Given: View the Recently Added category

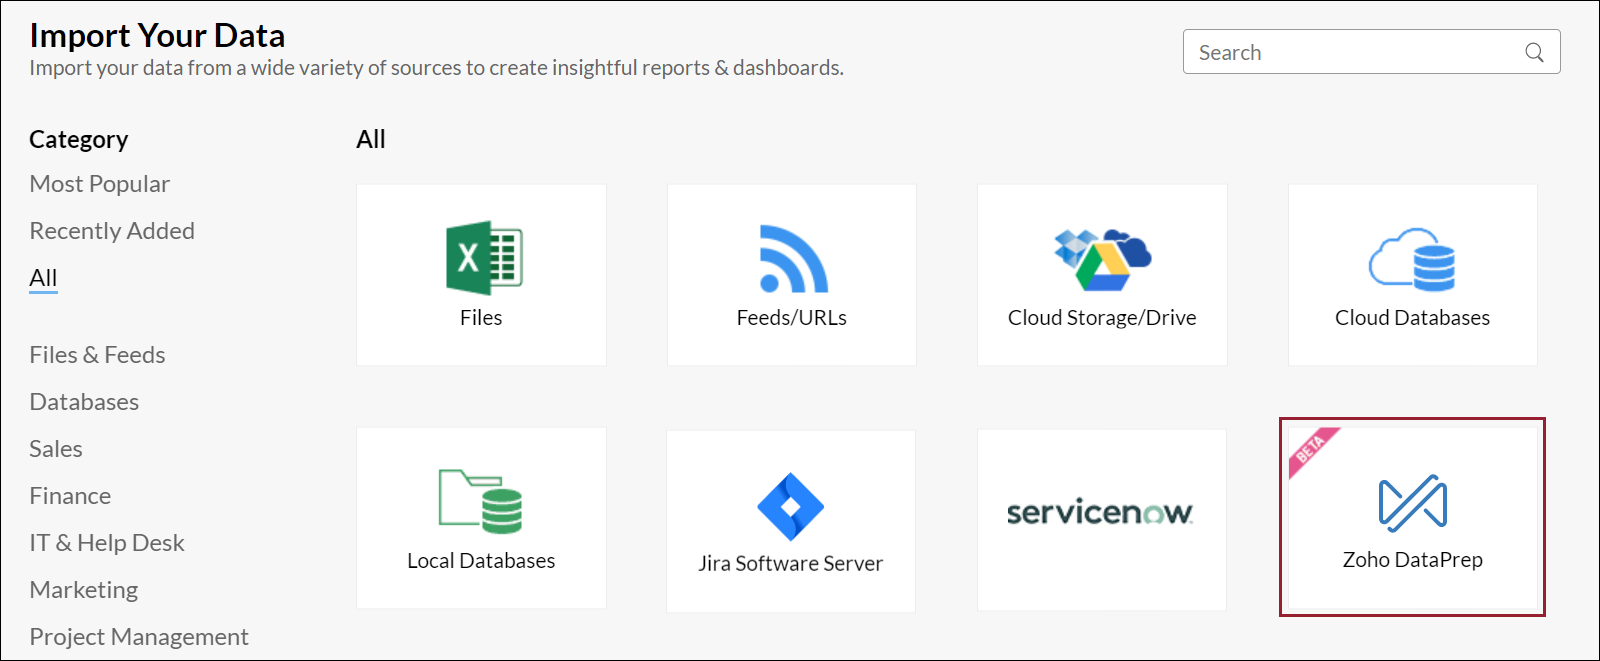Looking at the screenshot, I should (112, 230).
